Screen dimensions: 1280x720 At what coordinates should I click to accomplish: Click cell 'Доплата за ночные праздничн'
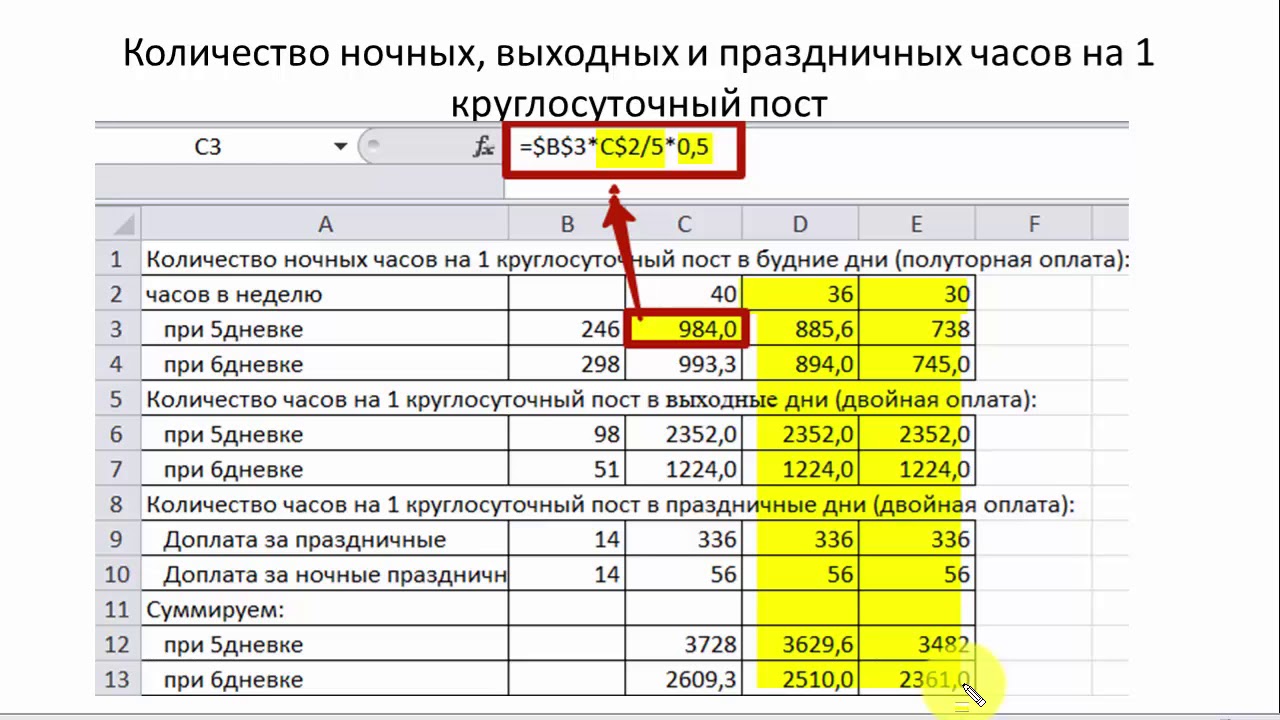coord(325,574)
